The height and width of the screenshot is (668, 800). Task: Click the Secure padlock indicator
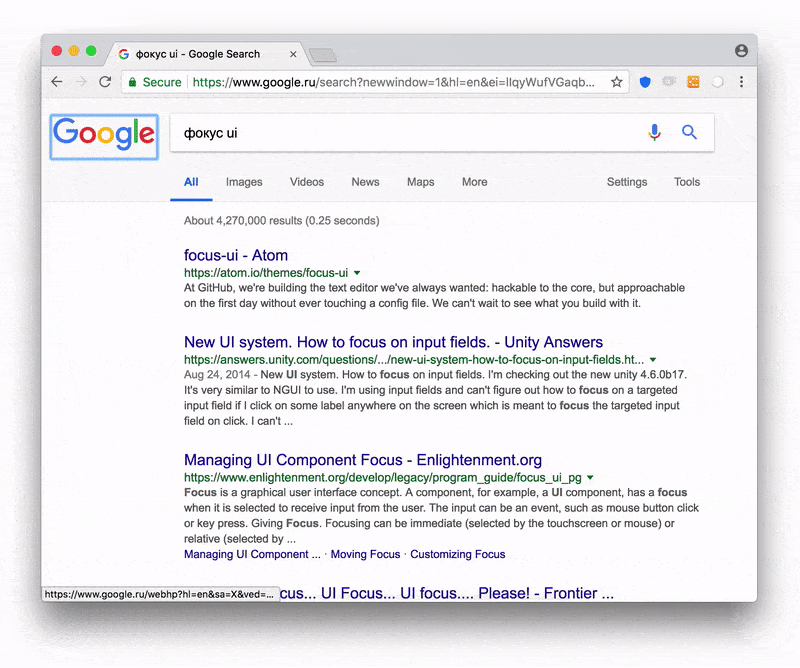pyautogui.click(x=155, y=82)
